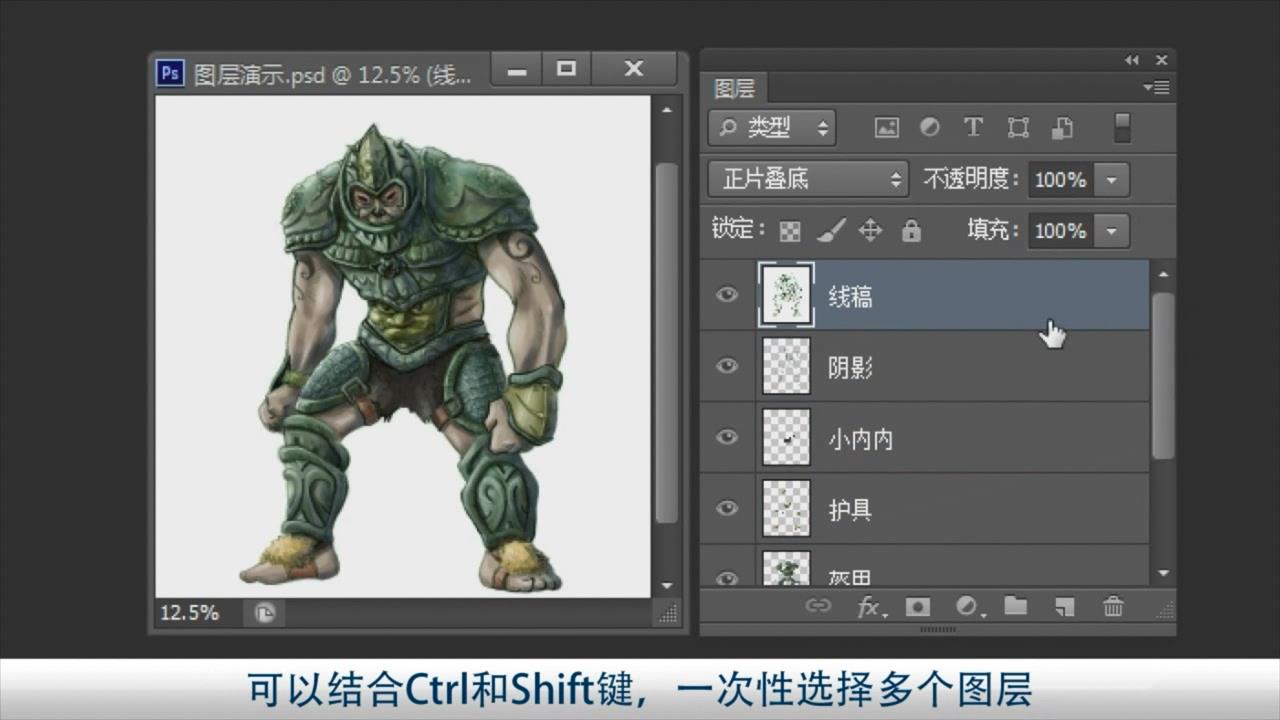Screen dimensions: 1280x720
Task: Click the 小内内 layer thumbnail
Action: tap(786, 437)
